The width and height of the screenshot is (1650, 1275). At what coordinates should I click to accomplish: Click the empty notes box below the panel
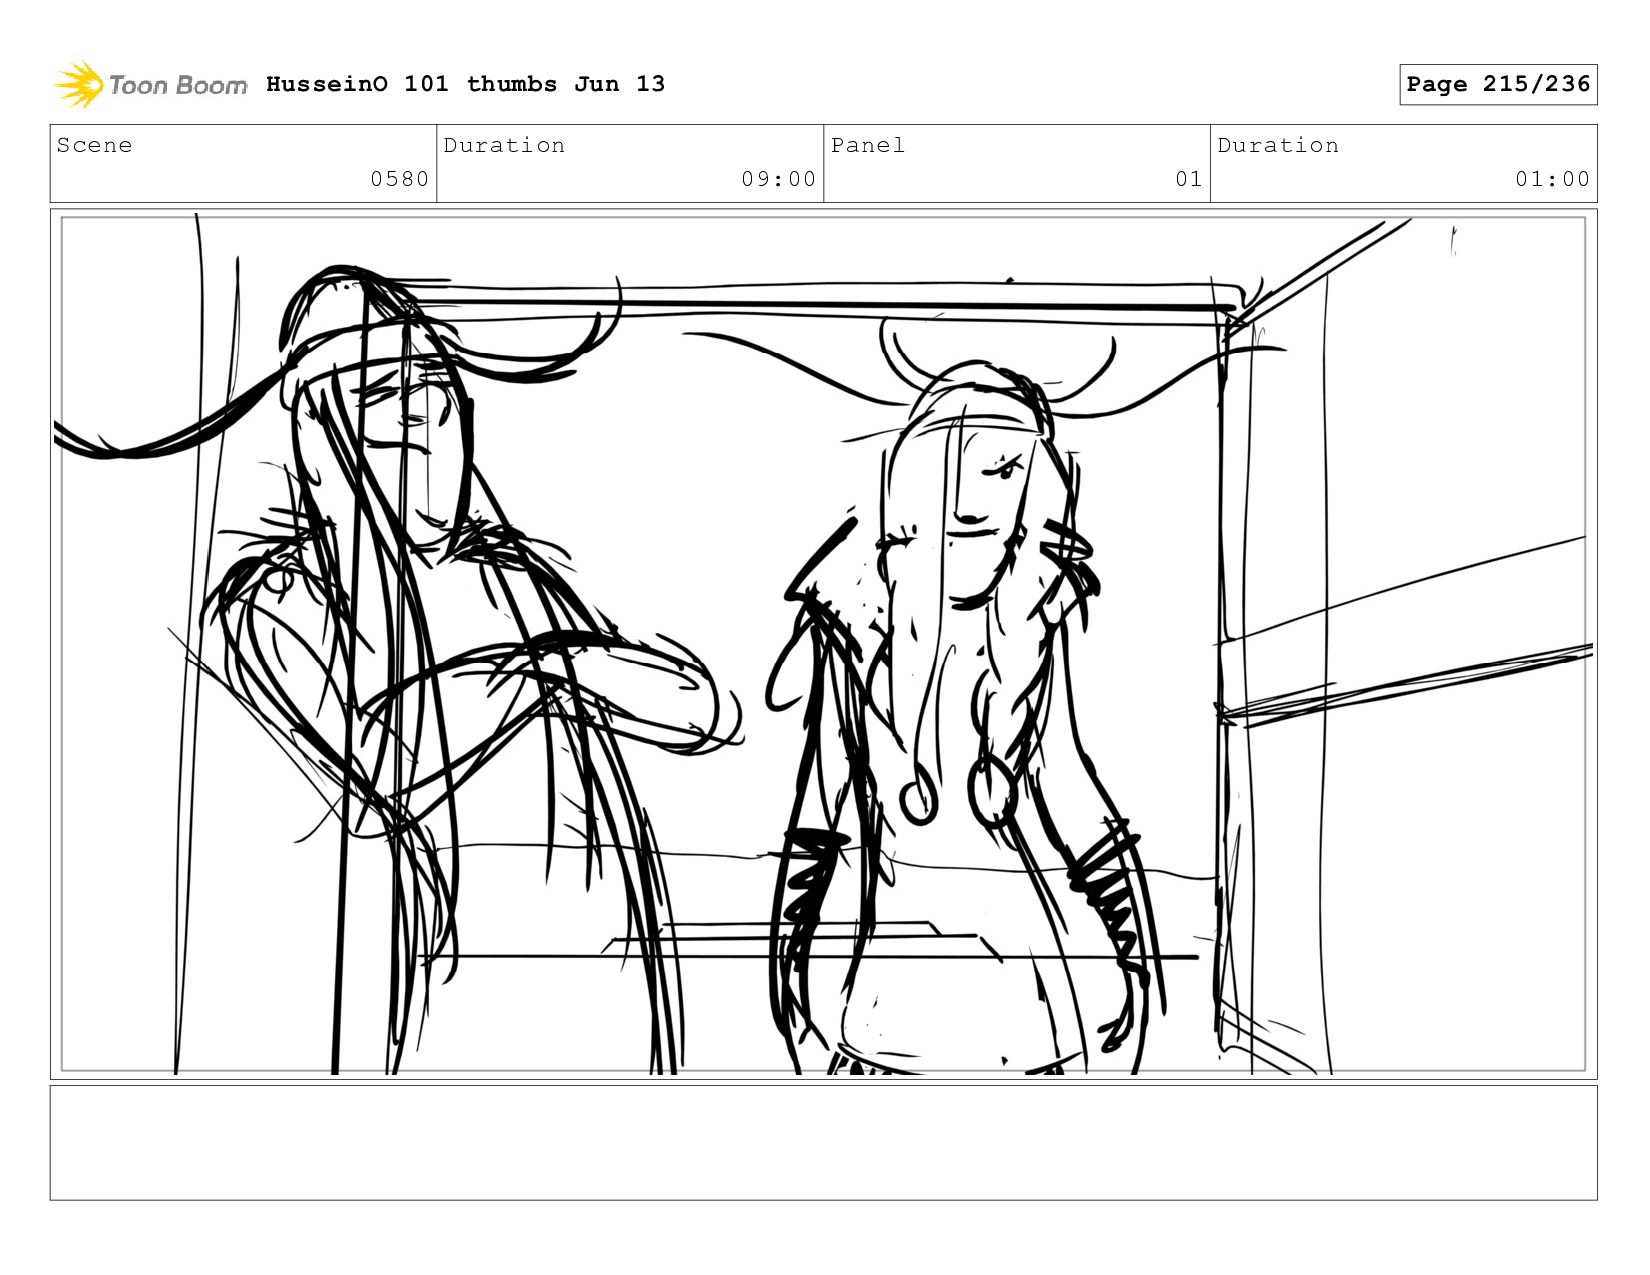[x=823, y=1143]
